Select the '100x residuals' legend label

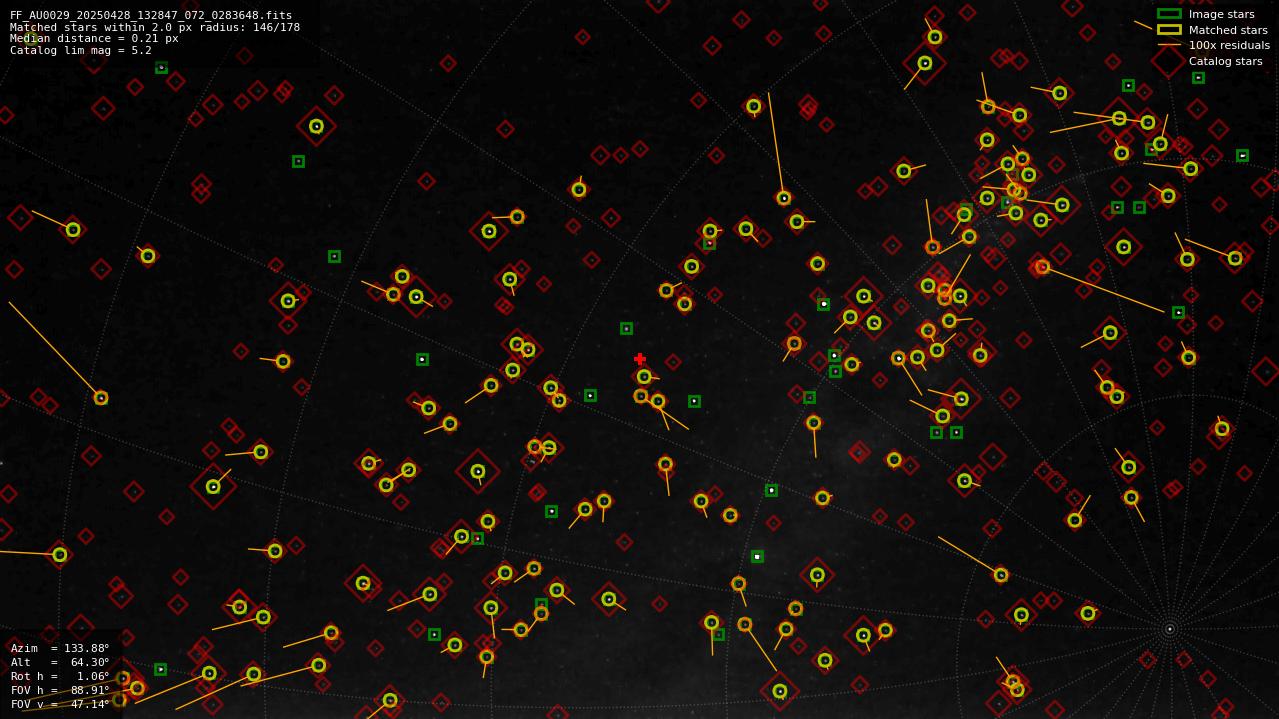pos(1229,45)
